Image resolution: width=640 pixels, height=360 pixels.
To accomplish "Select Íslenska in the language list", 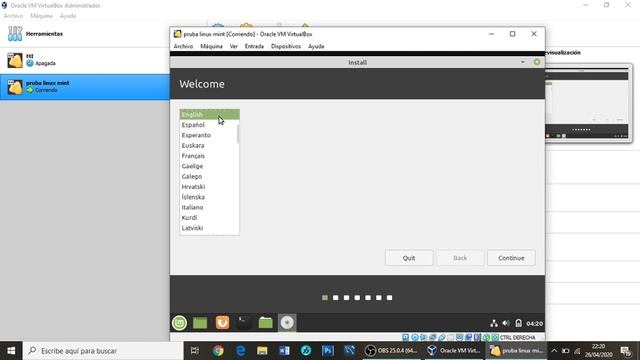I will 208,197.
